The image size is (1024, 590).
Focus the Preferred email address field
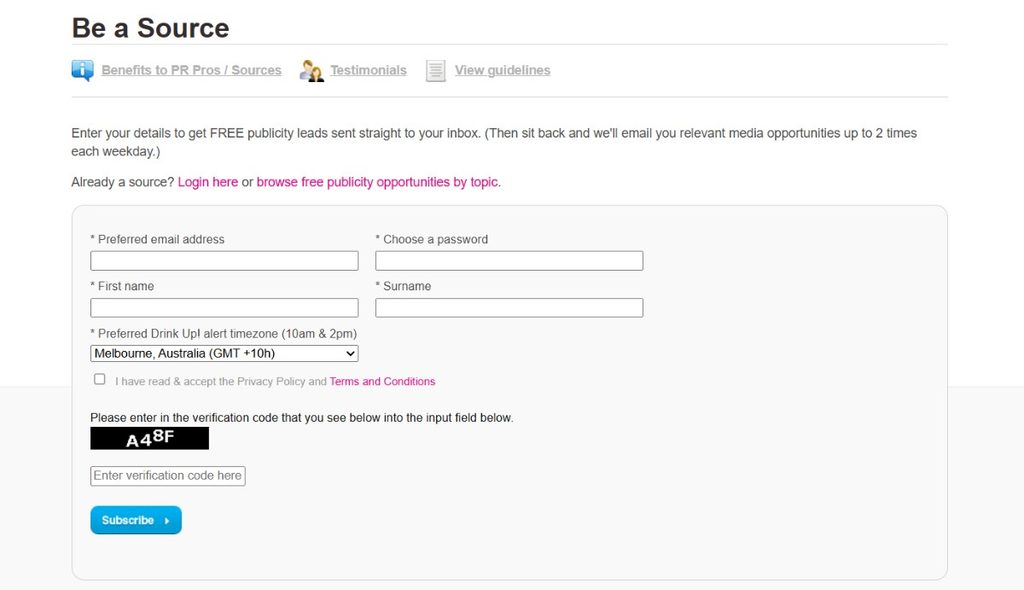(x=224, y=261)
